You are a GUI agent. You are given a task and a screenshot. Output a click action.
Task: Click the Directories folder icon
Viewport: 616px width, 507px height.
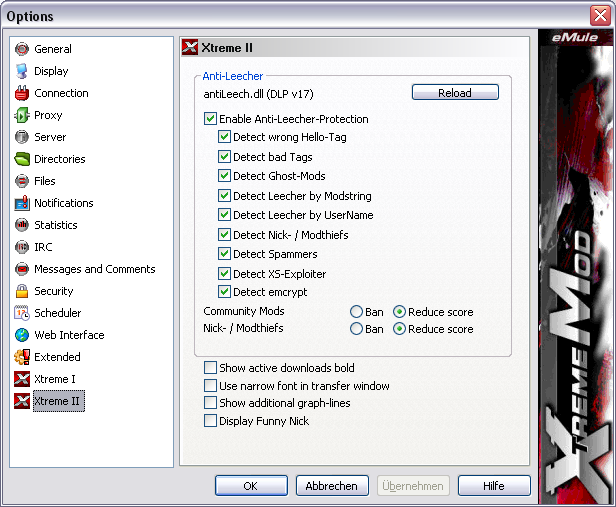point(22,159)
